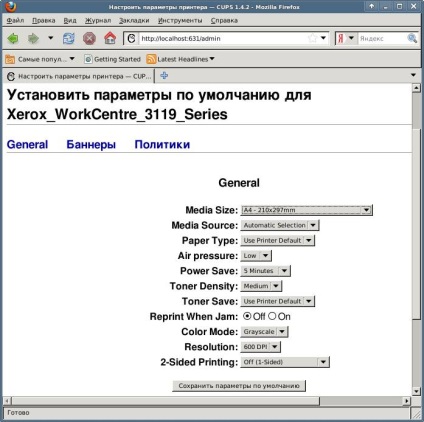Click the red Stop loading icon

pos(89,39)
